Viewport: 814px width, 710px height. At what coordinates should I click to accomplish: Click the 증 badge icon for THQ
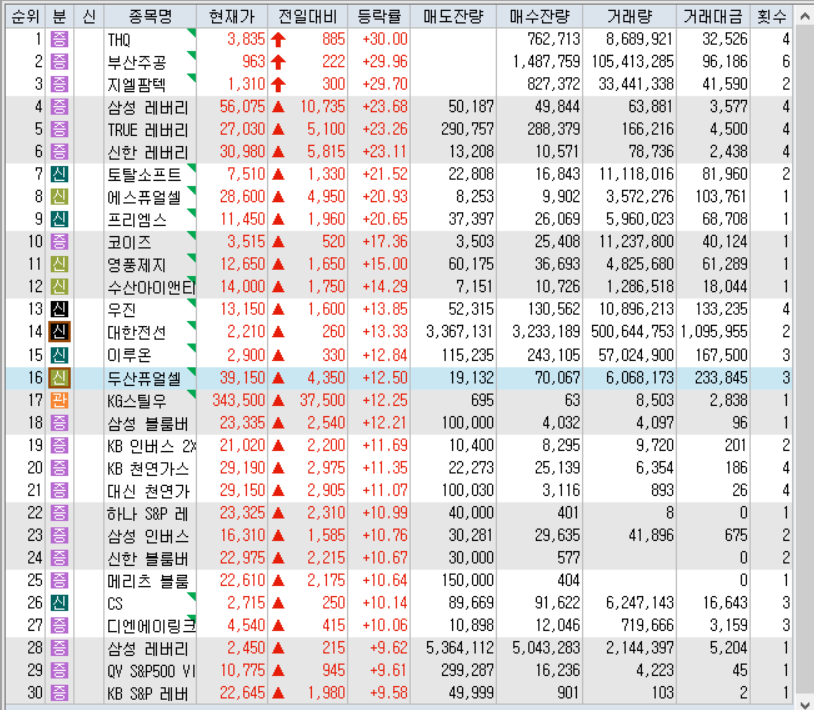tap(59, 39)
